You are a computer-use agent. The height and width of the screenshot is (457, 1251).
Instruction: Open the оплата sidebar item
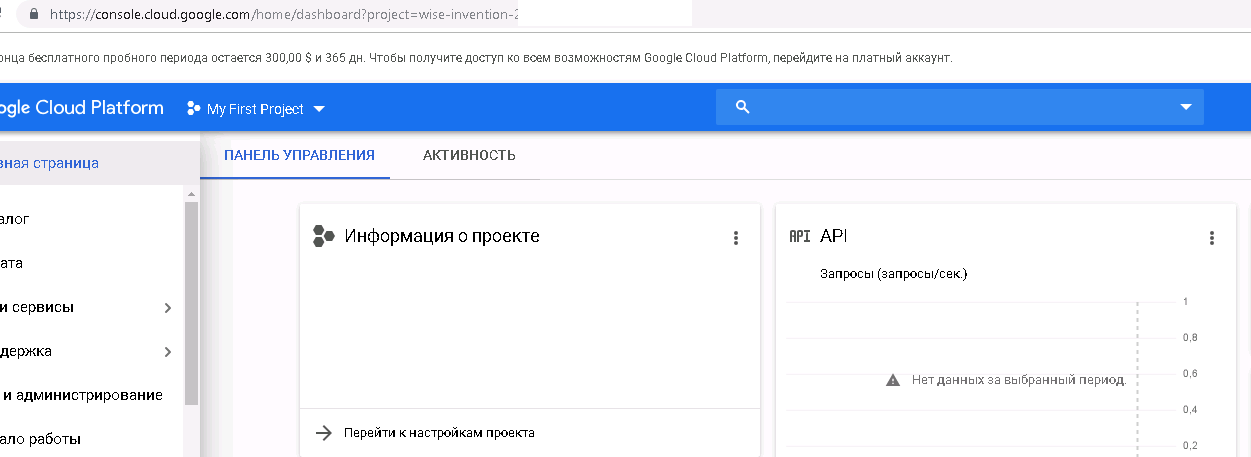coord(92,263)
